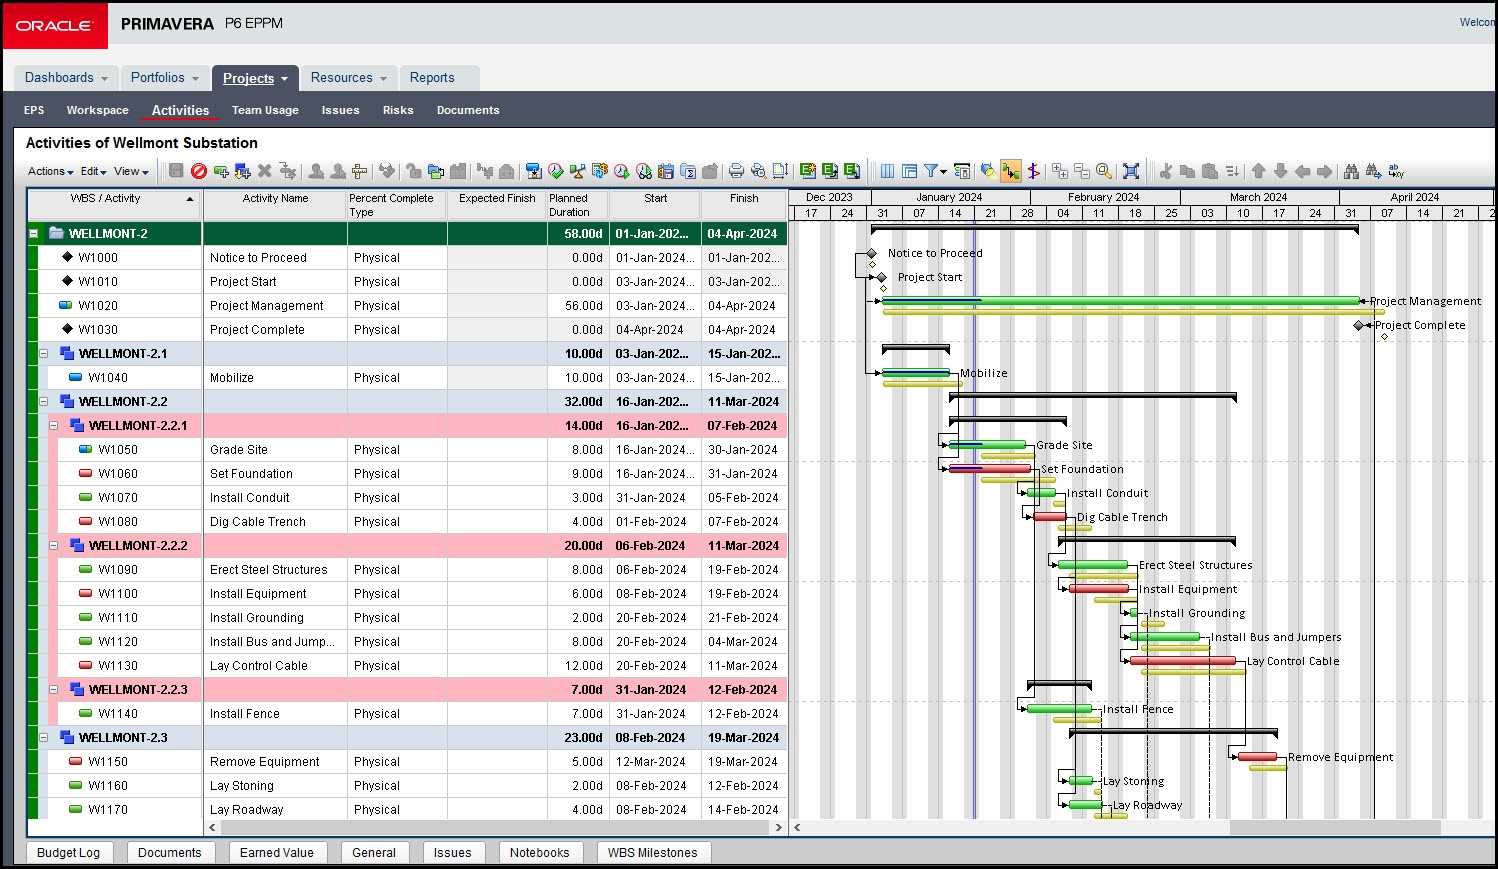The height and width of the screenshot is (869, 1498).
Task: Open the Actions dropdown menu
Action: pos(47,171)
